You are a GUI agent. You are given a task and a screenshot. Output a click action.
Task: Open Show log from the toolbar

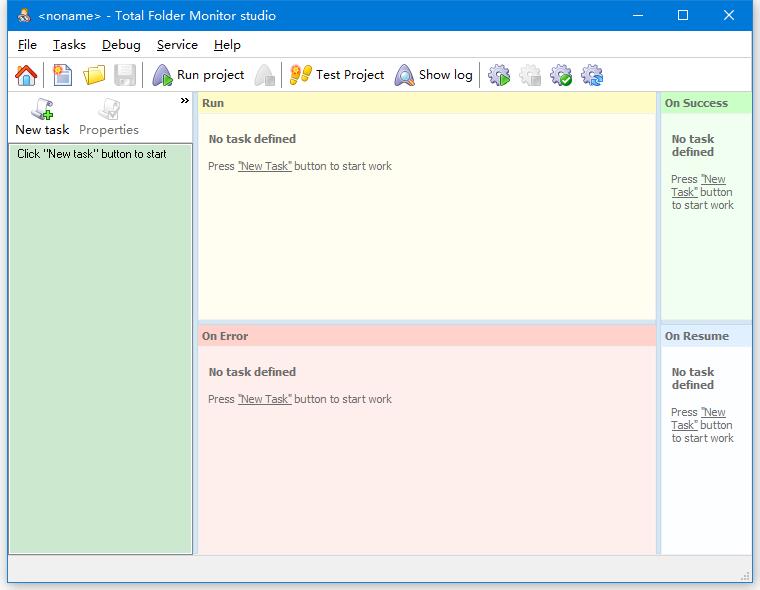434,75
